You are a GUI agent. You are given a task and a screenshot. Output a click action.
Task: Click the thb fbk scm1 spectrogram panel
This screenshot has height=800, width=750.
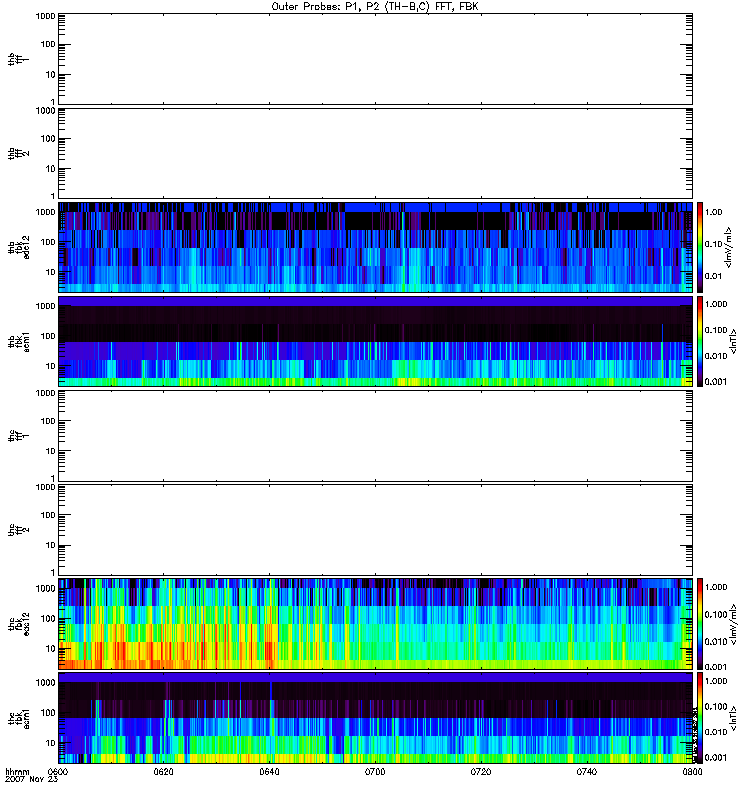pyautogui.click(x=375, y=340)
